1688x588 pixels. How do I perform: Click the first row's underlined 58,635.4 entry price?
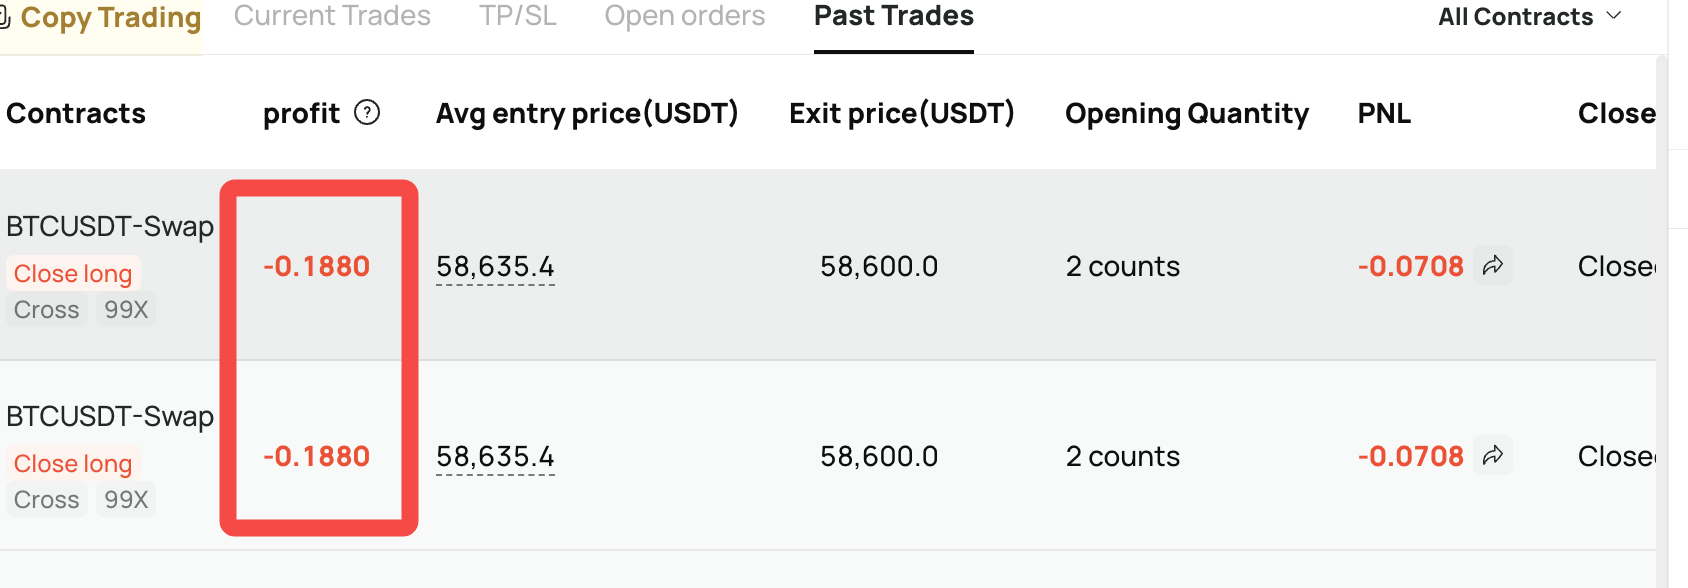(495, 267)
